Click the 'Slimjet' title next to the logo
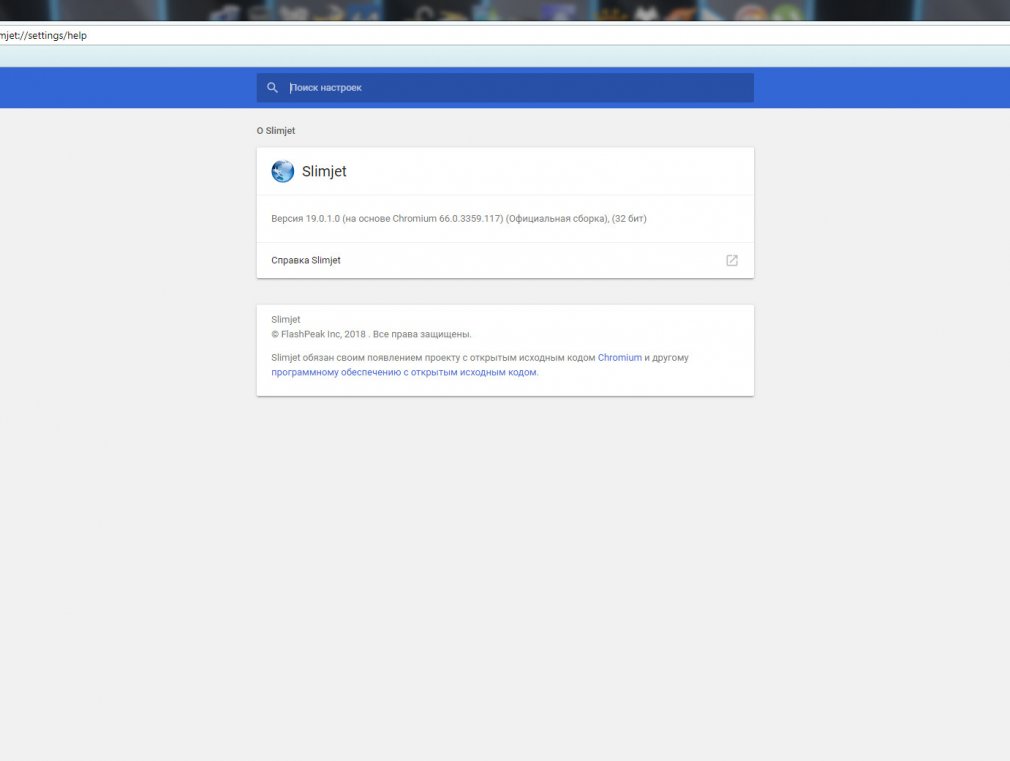Image resolution: width=1010 pixels, height=761 pixels. tap(324, 171)
